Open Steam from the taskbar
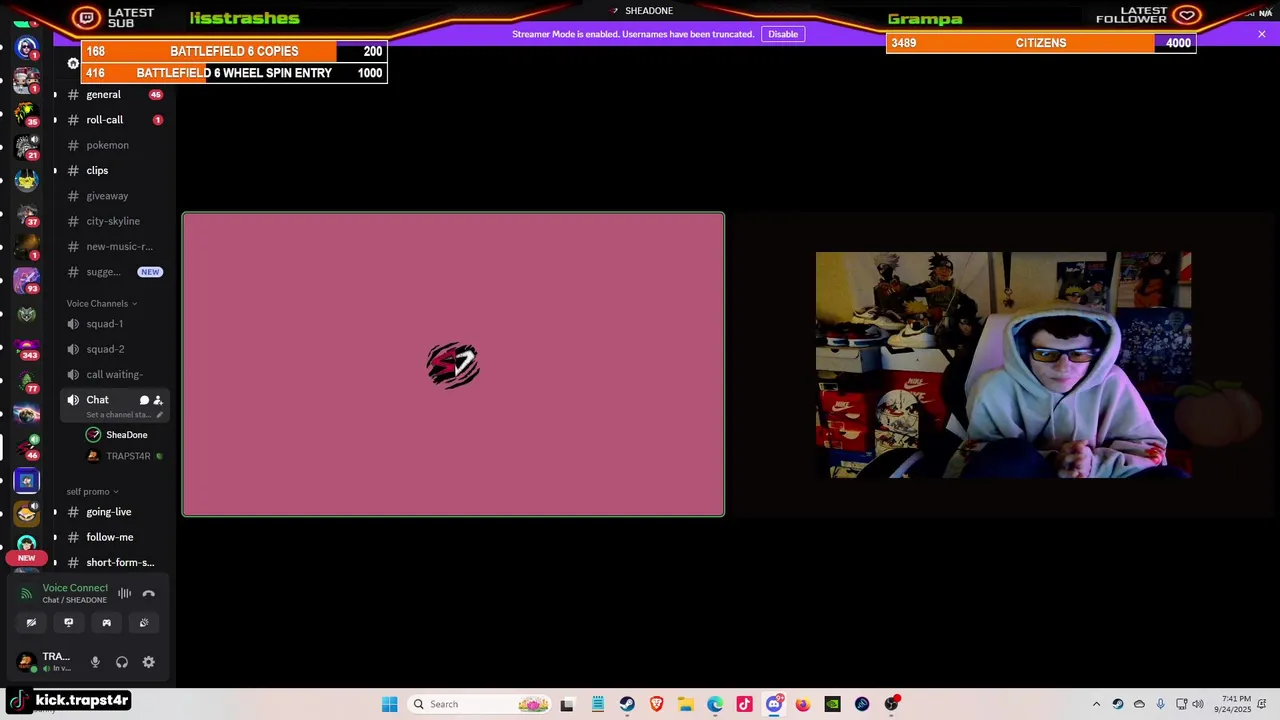The width and height of the screenshot is (1280, 720). (627, 704)
